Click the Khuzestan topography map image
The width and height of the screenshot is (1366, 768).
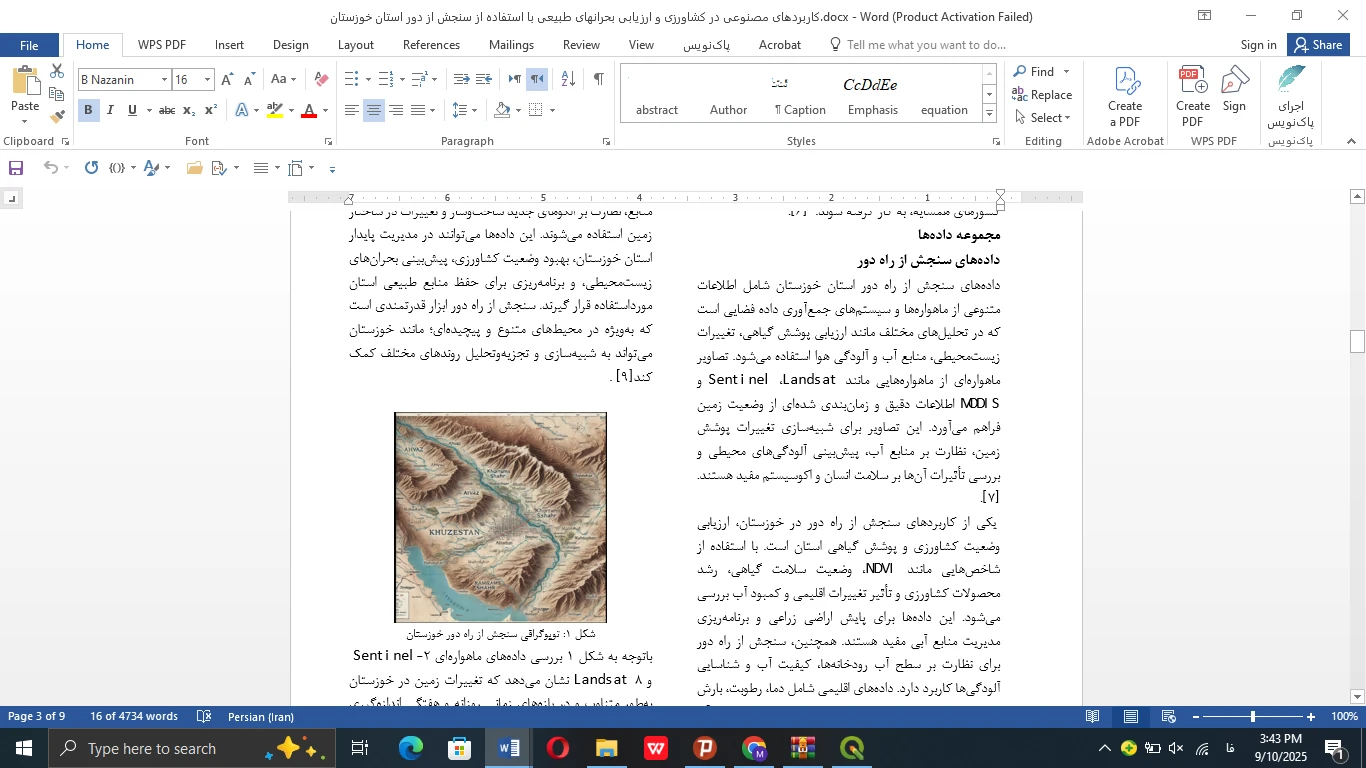pos(500,518)
